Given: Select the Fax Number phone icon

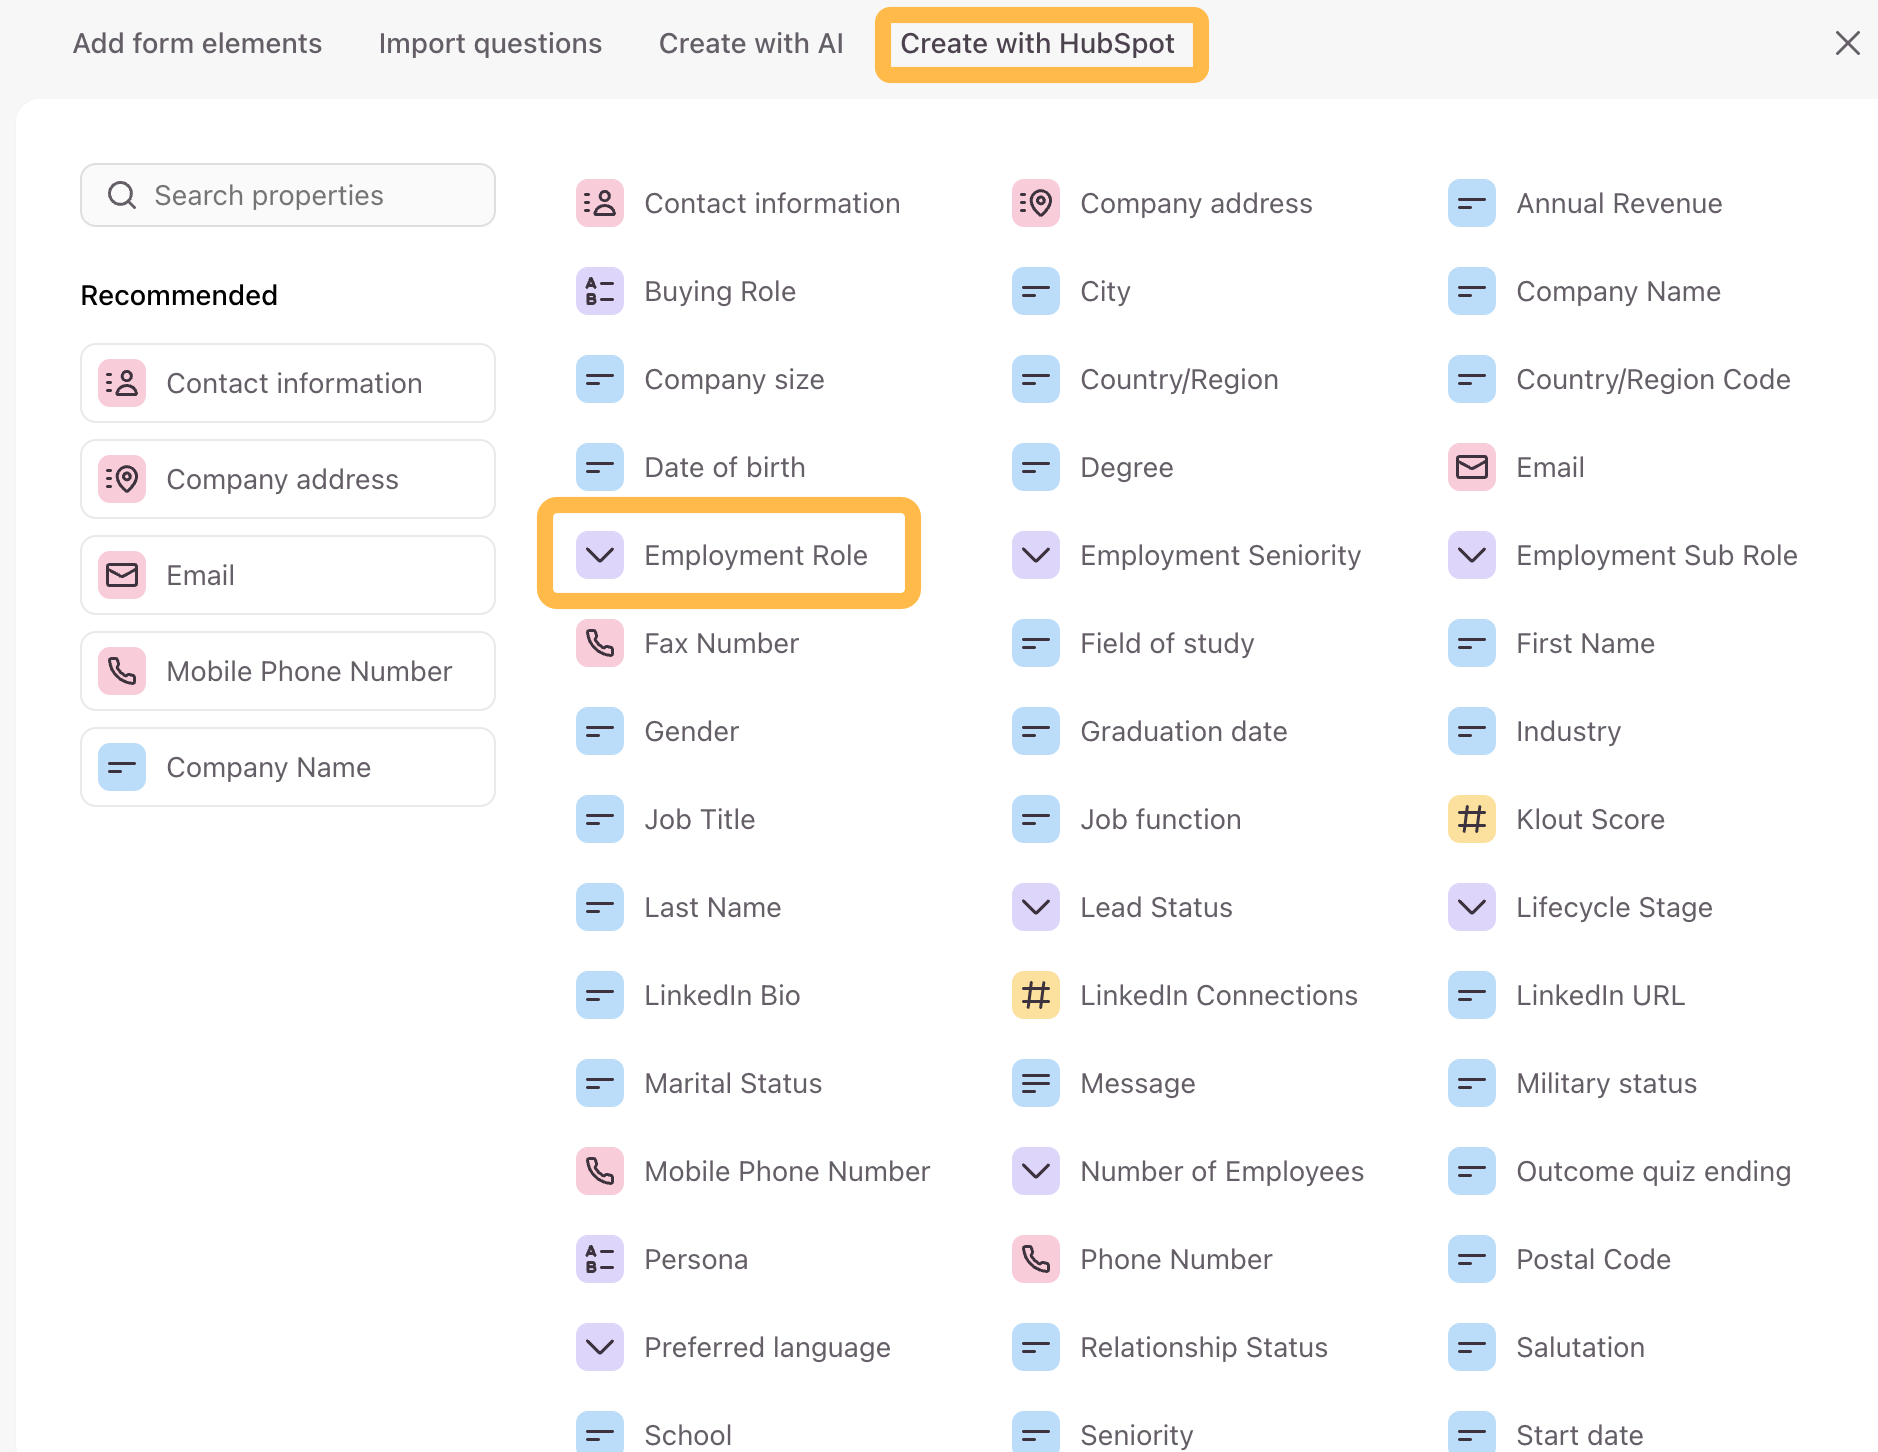Looking at the screenshot, I should click(600, 644).
